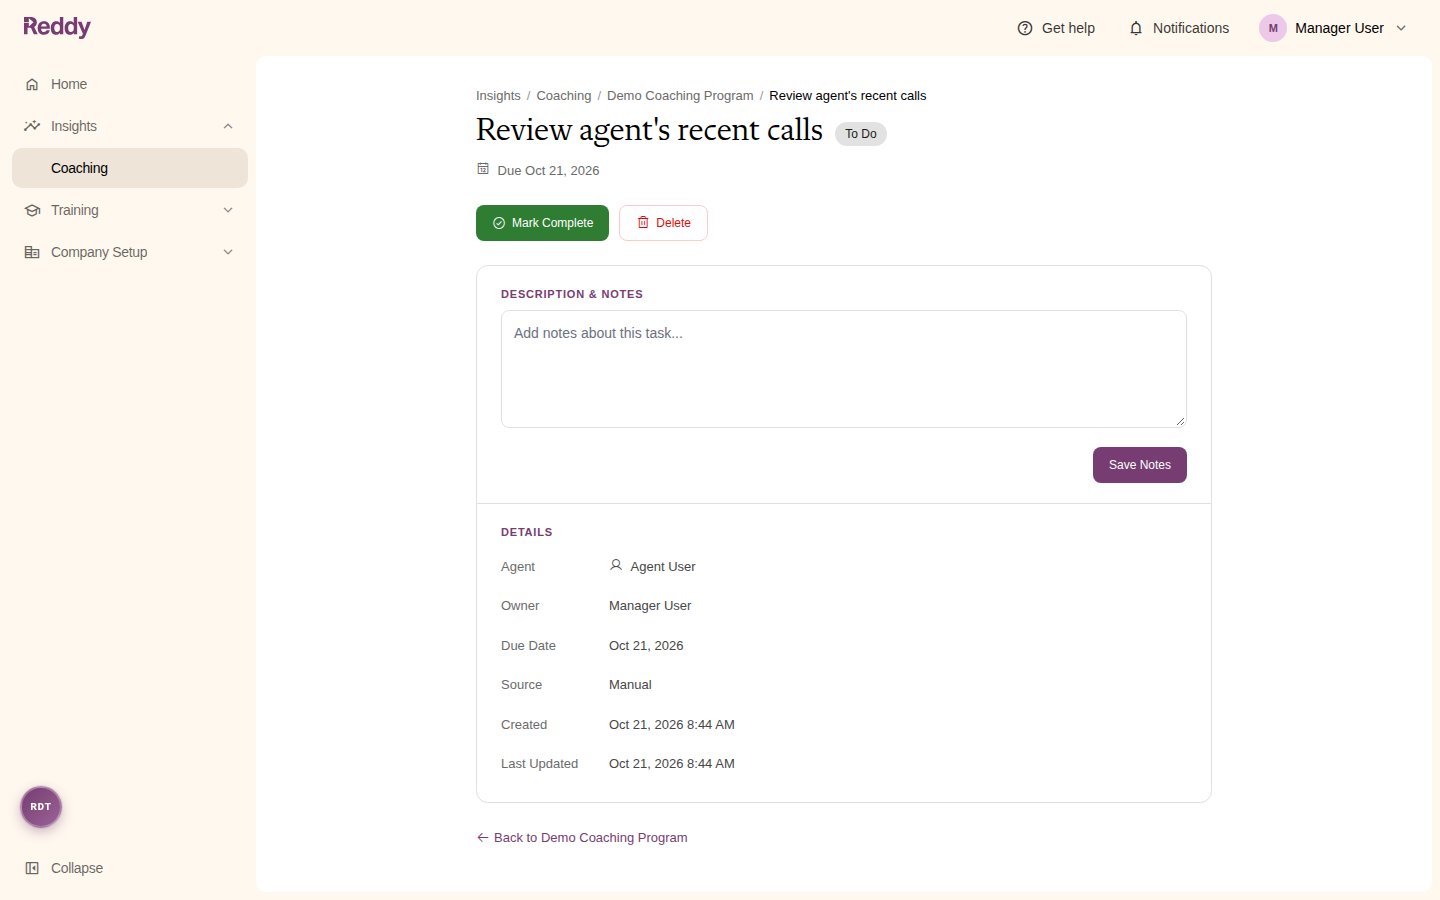Open Notifications in the top bar
Image resolution: width=1440 pixels, height=900 pixels.
point(1179,28)
